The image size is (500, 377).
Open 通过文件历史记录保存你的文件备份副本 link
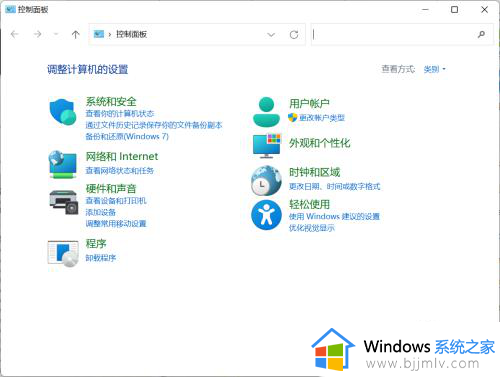click(x=154, y=125)
